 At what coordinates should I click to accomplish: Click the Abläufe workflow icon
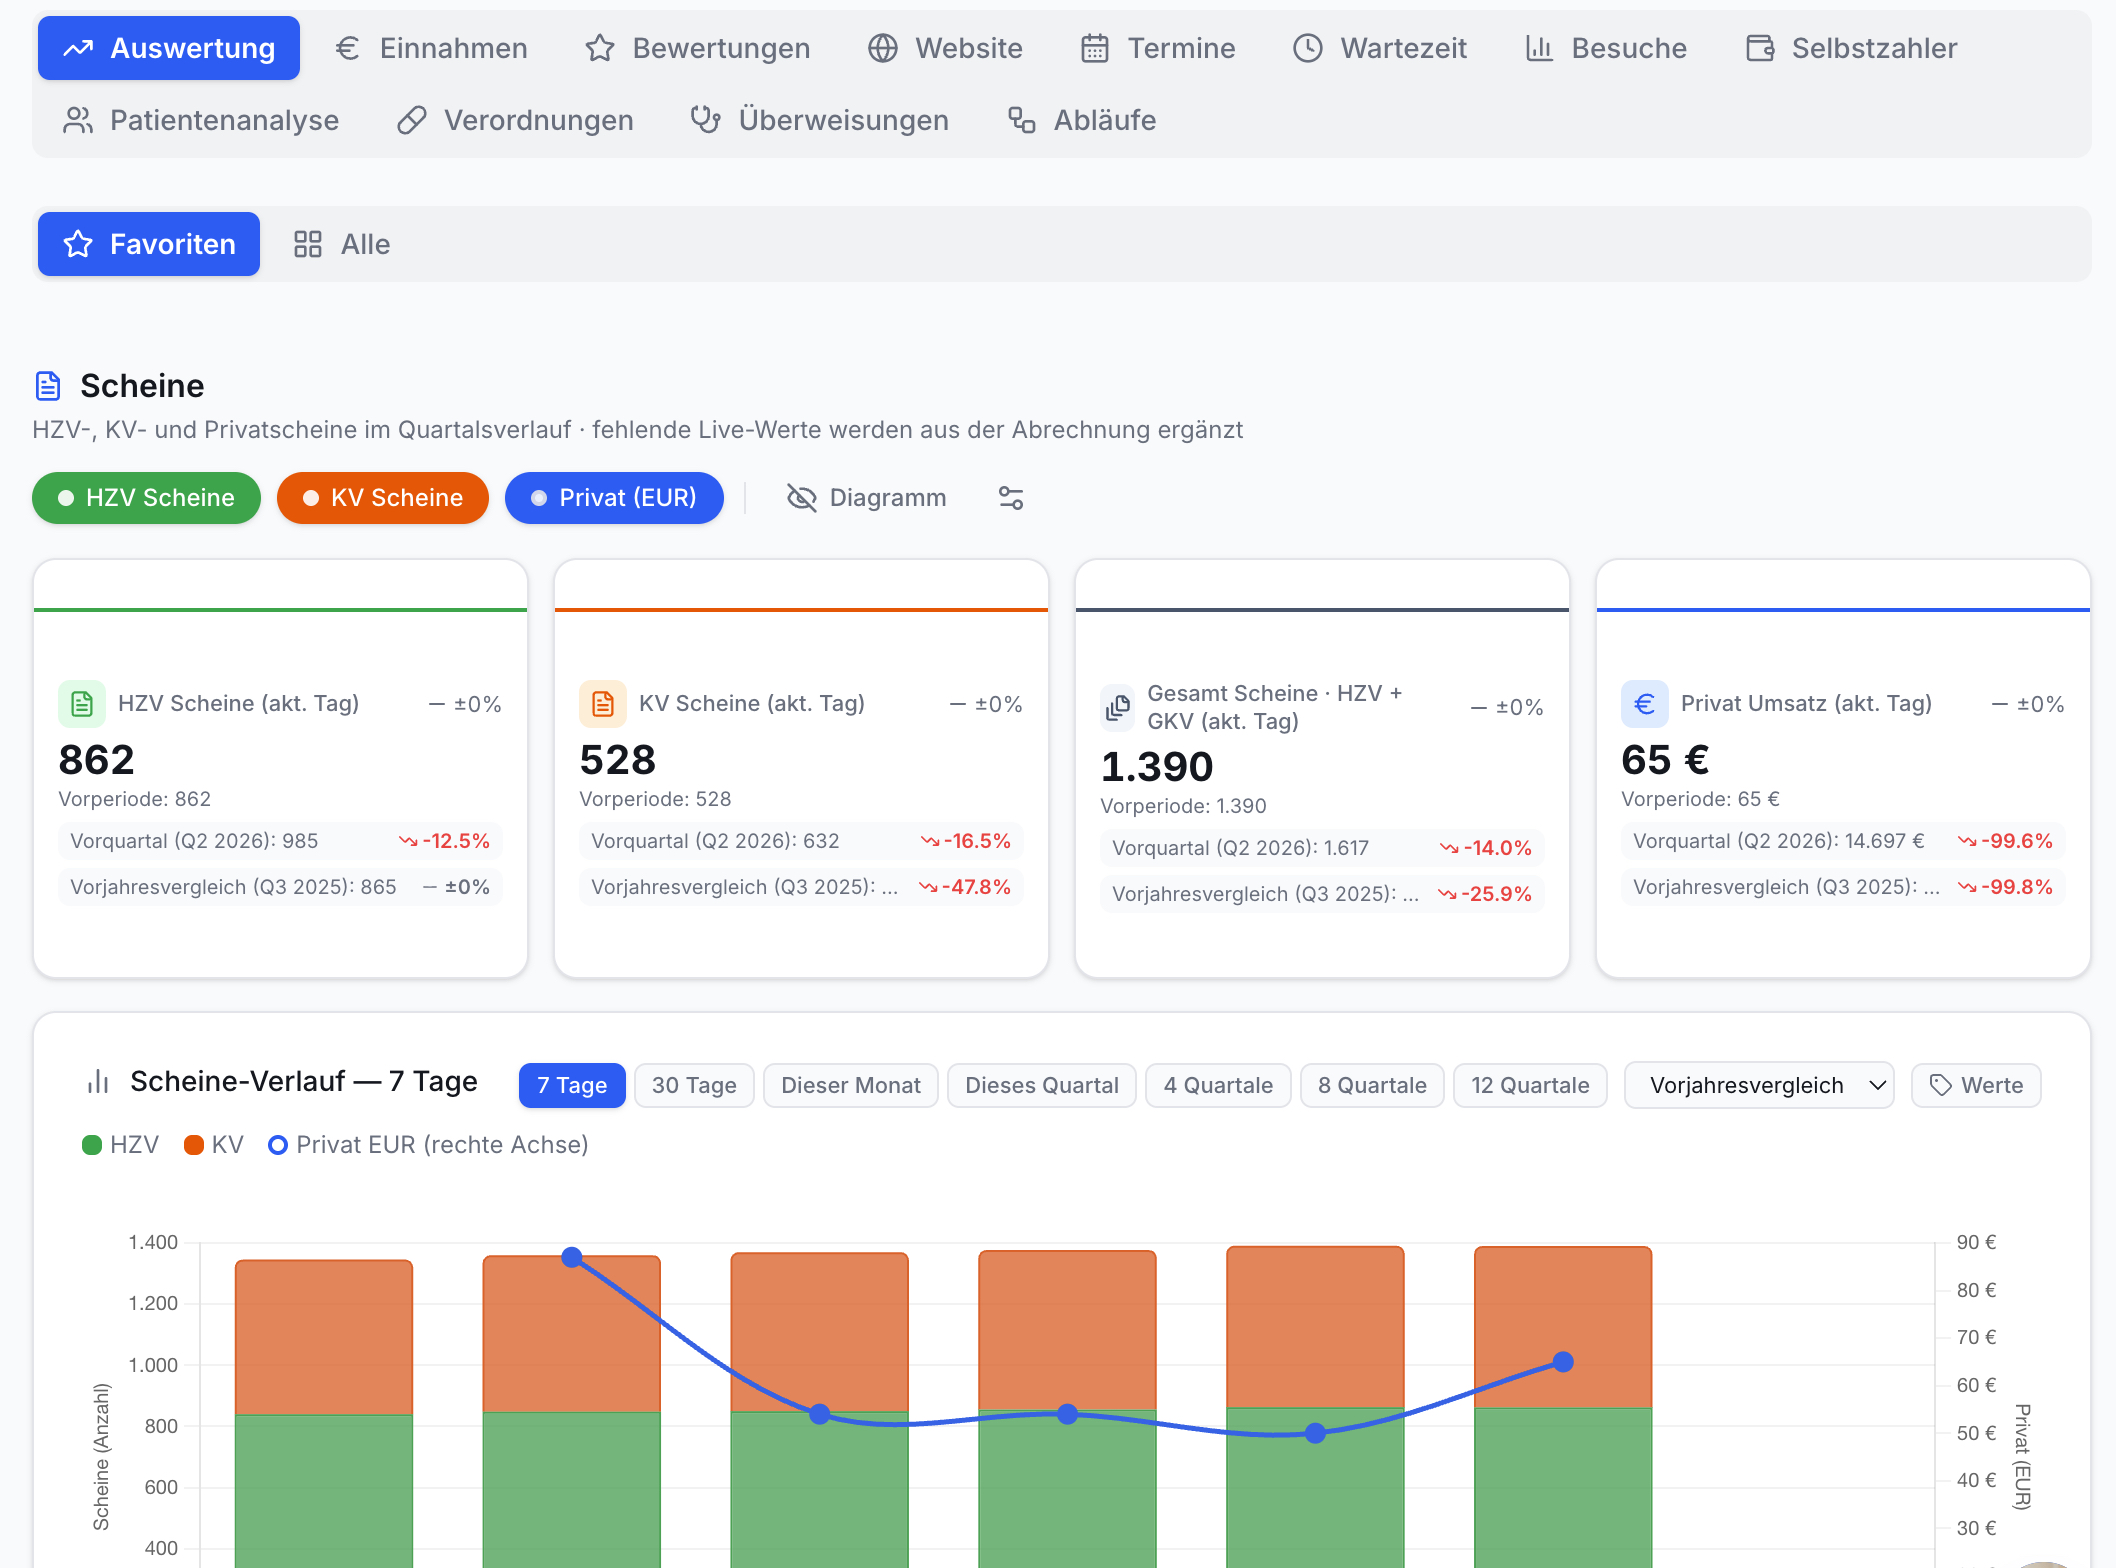(x=1021, y=120)
